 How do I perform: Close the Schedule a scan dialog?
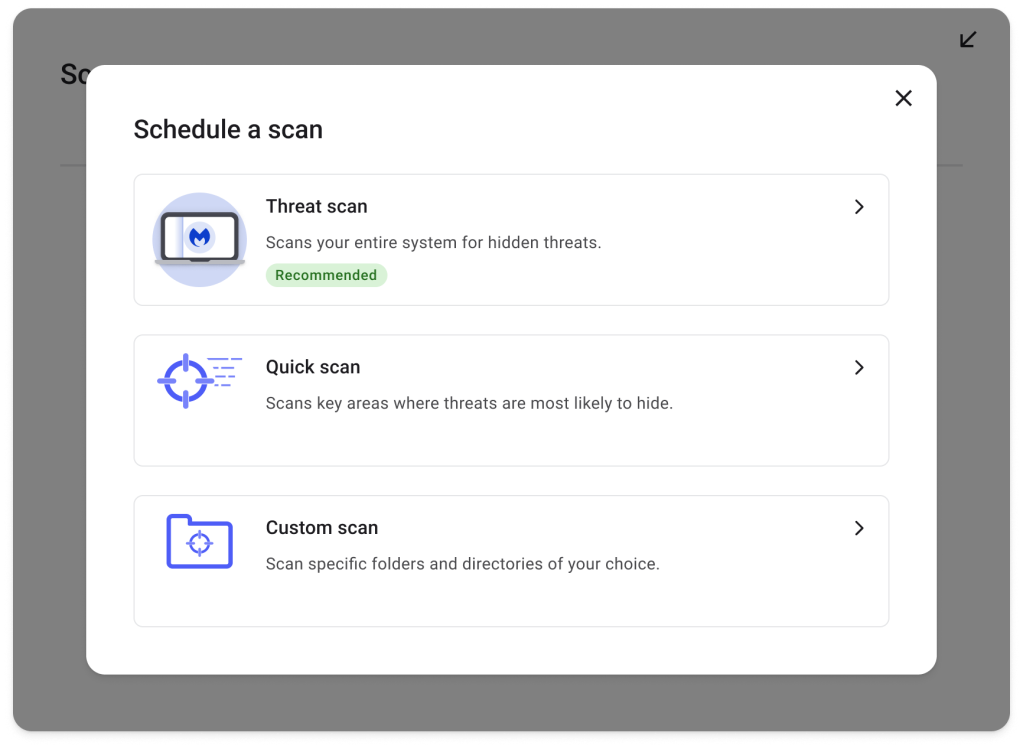click(x=903, y=98)
